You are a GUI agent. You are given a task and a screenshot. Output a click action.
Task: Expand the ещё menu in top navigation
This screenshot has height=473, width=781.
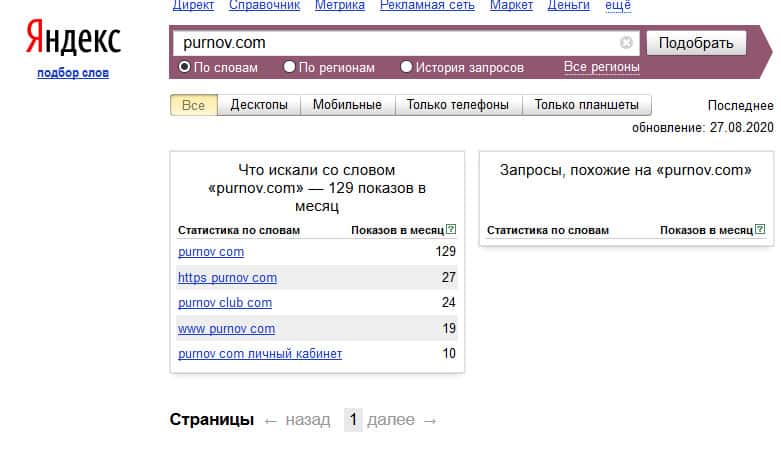[618, 6]
